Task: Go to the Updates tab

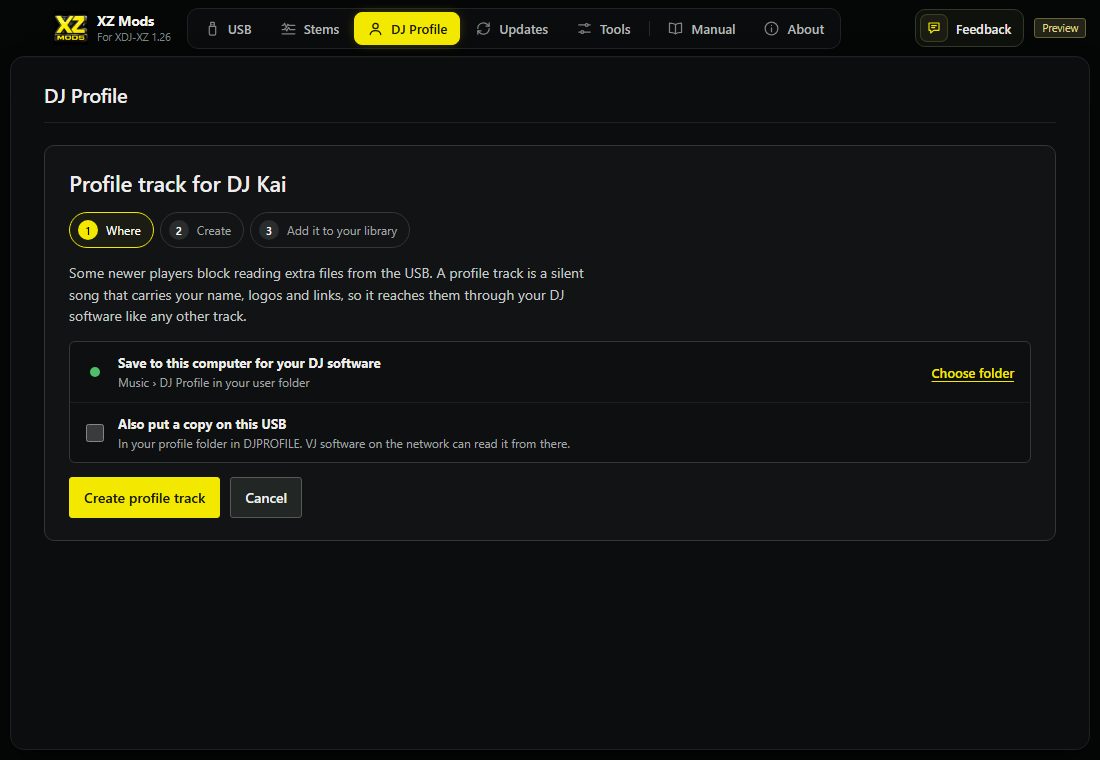Action: pos(512,29)
